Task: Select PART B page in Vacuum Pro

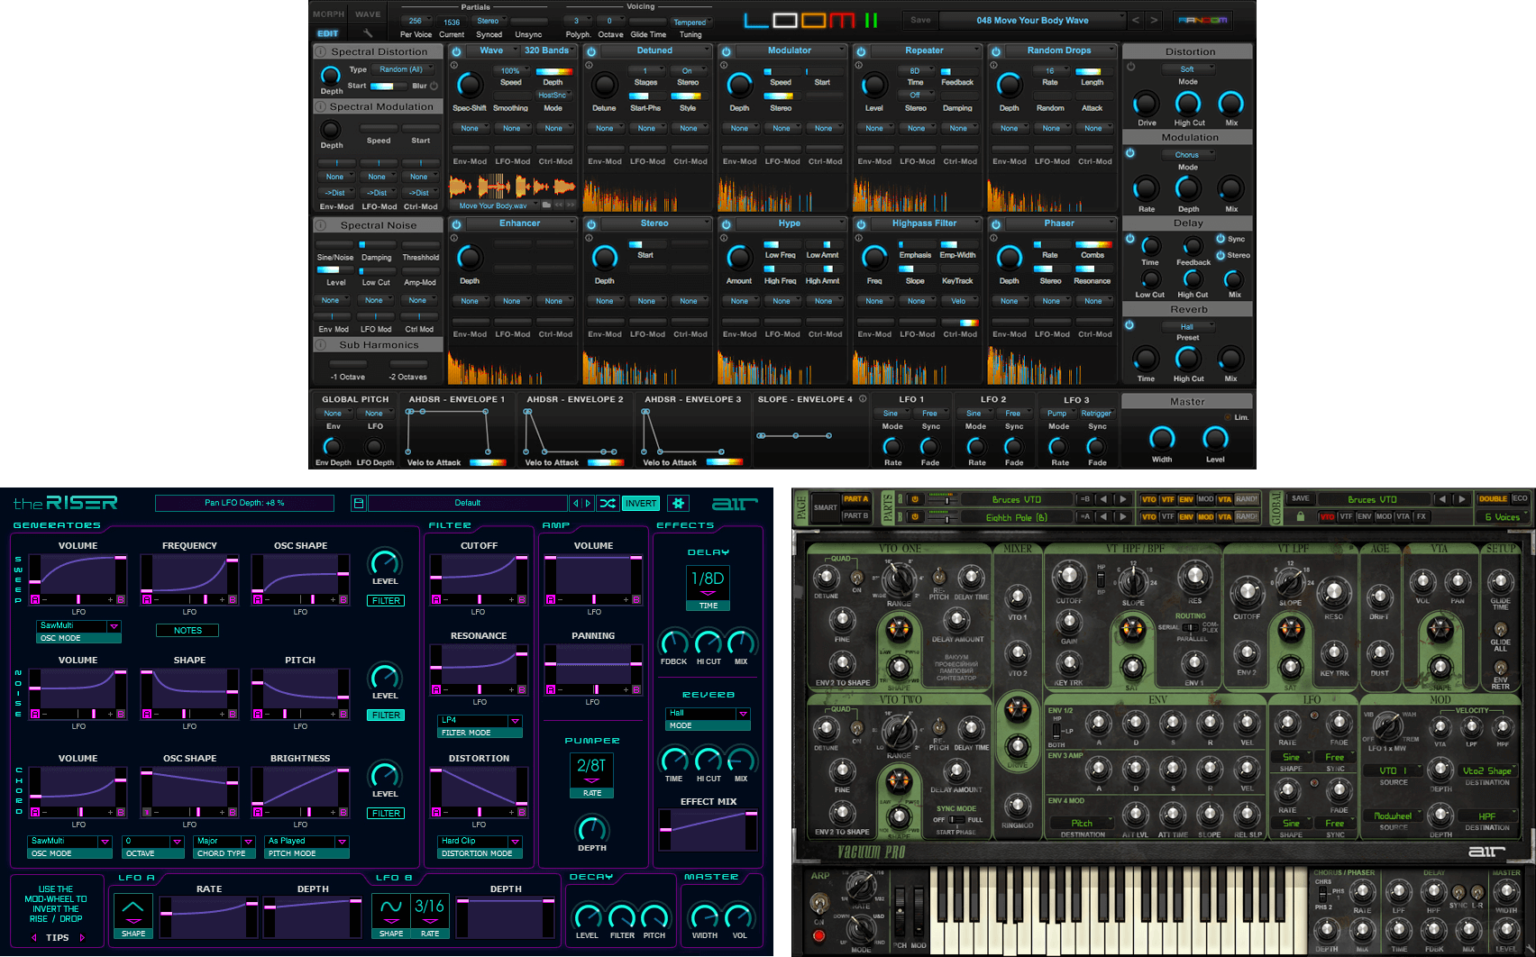Action: 855,516
